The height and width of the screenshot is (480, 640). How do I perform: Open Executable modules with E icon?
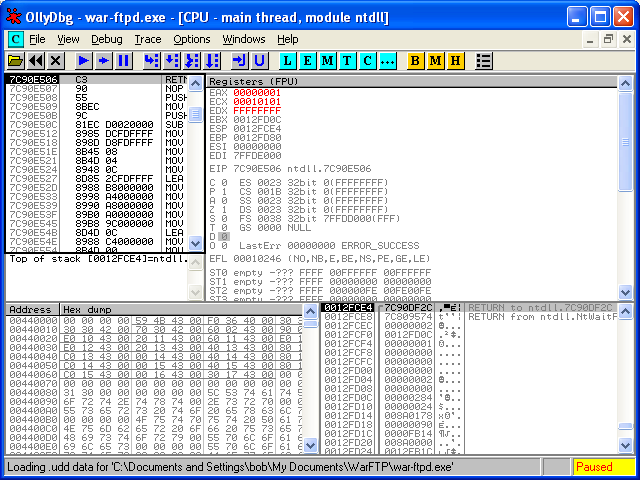tap(308, 61)
